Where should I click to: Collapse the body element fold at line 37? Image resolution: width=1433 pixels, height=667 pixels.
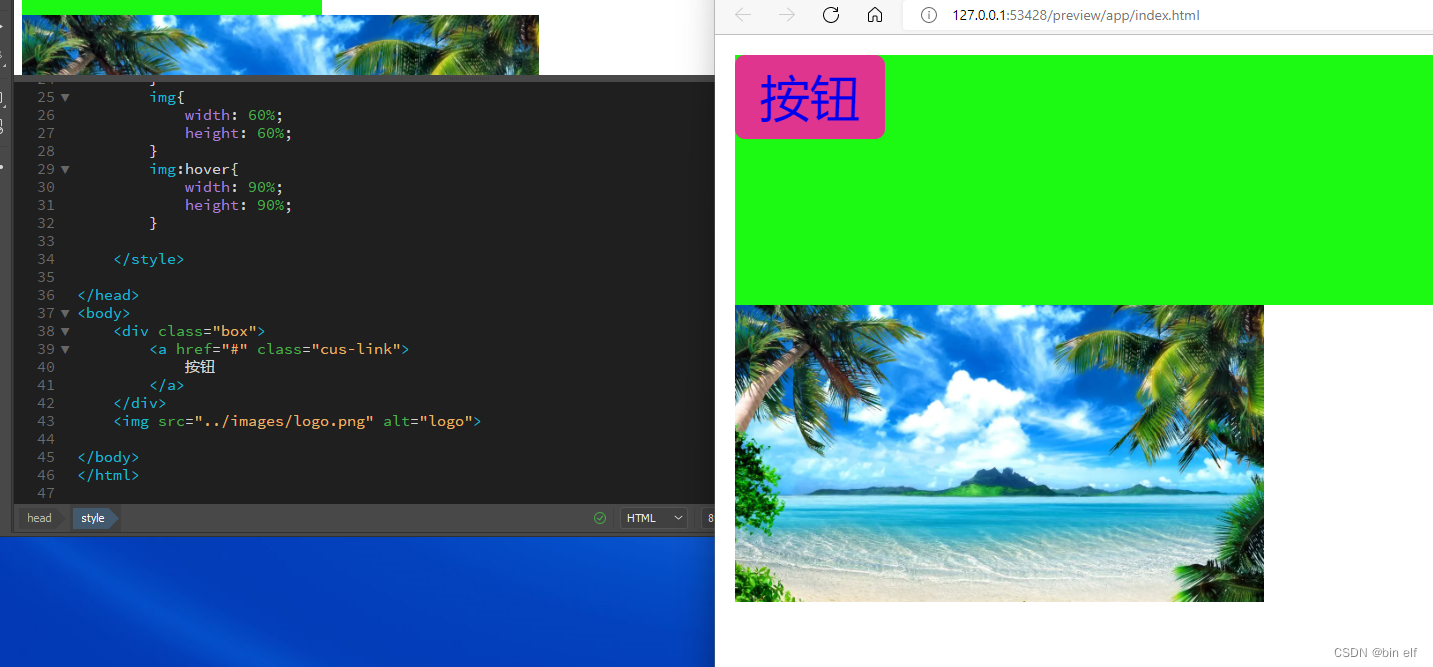tap(64, 313)
